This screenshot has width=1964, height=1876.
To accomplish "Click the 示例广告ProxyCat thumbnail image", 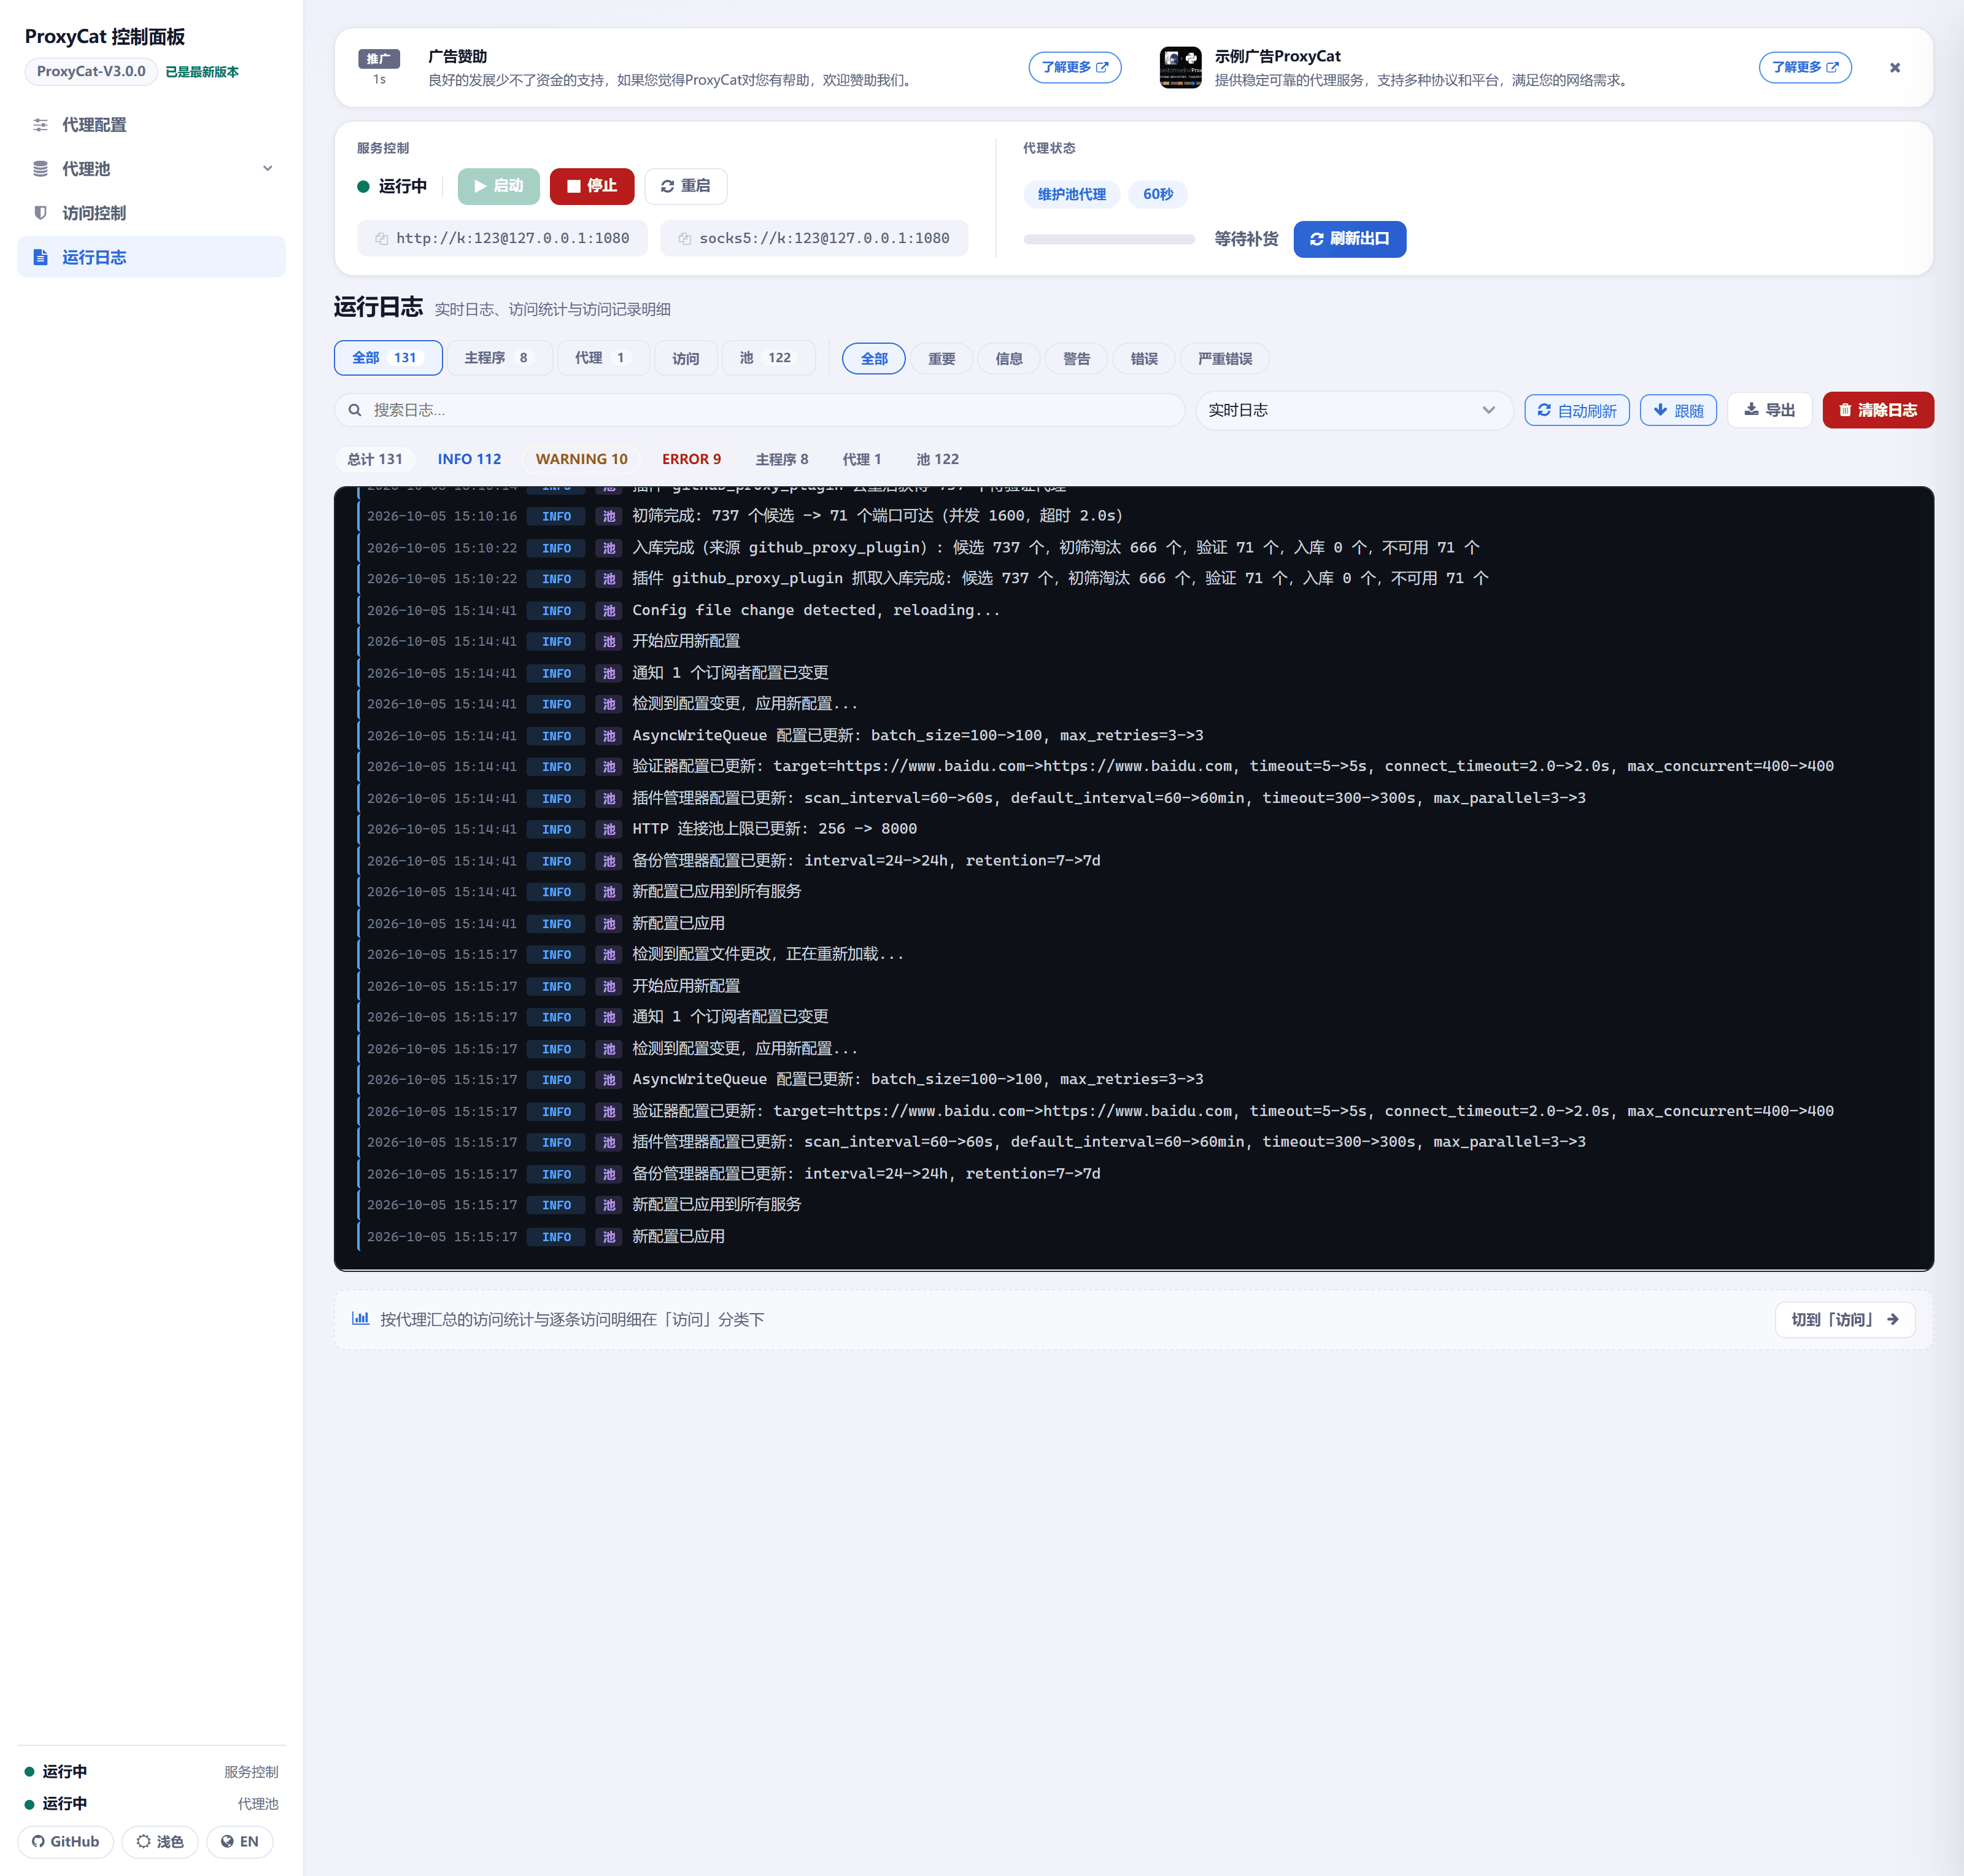I will click(x=1180, y=67).
